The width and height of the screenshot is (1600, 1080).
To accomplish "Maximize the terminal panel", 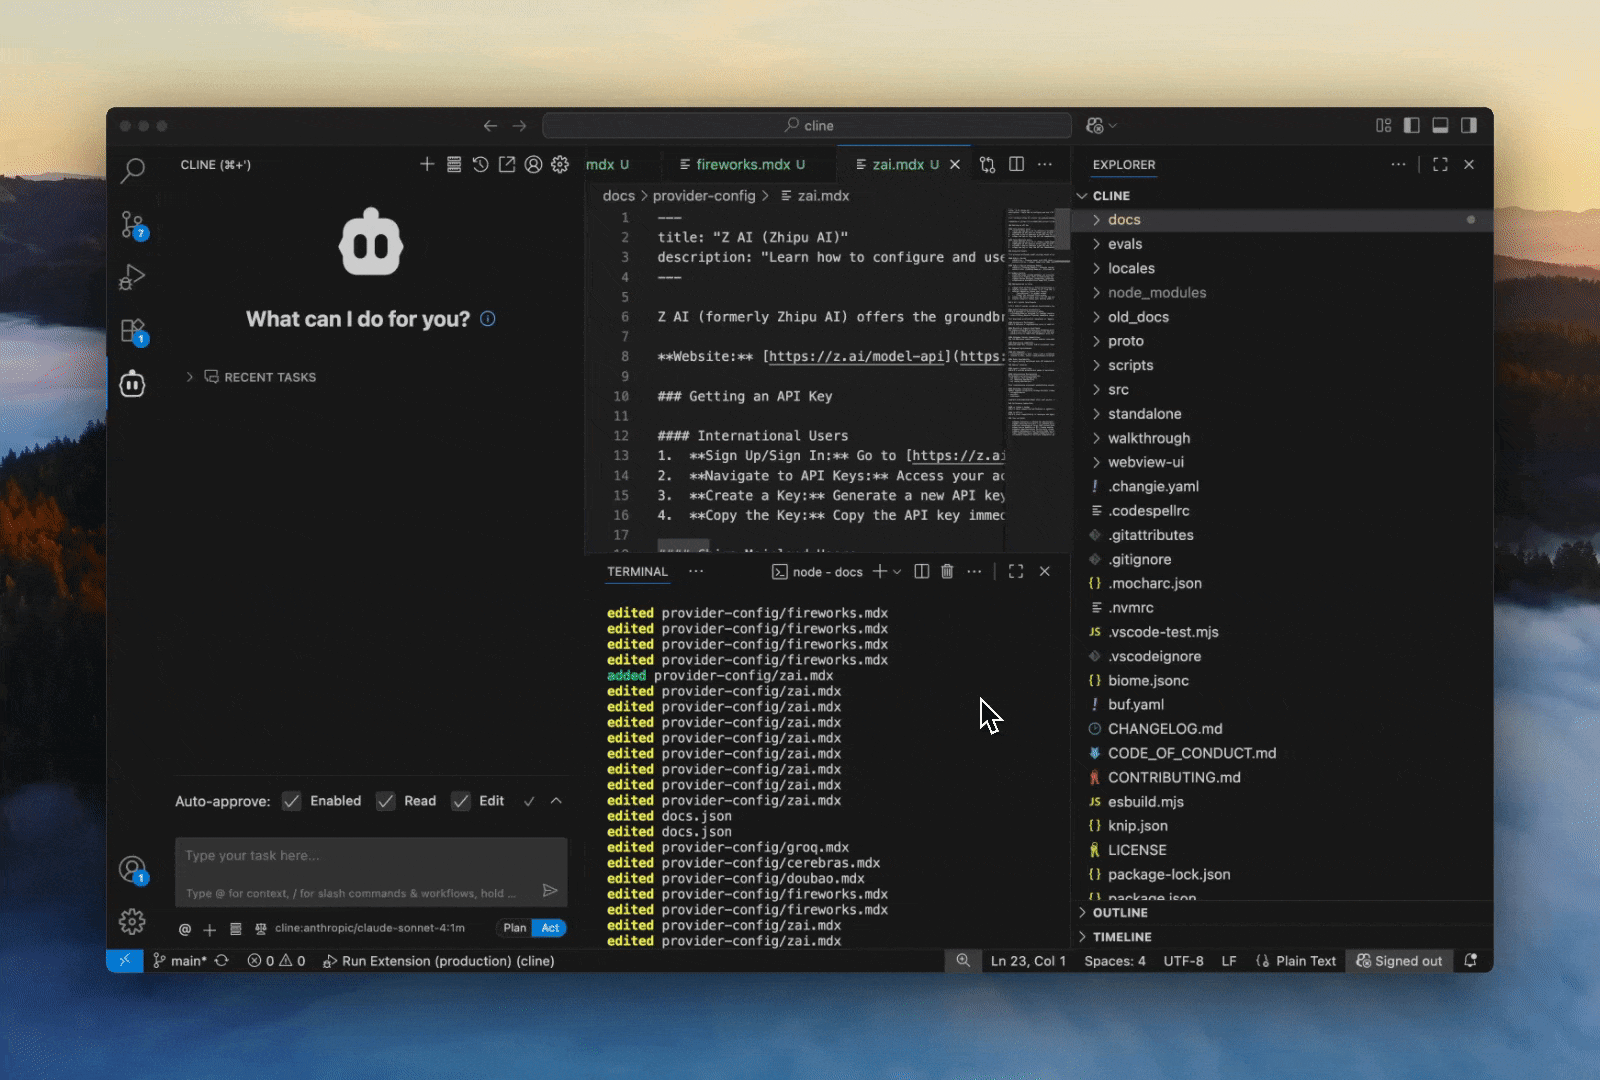I will click(1016, 571).
